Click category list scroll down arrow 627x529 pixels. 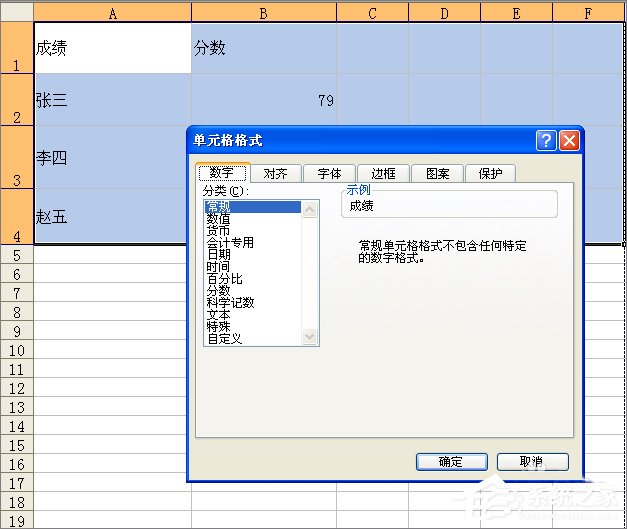pyautogui.click(x=310, y=337)
